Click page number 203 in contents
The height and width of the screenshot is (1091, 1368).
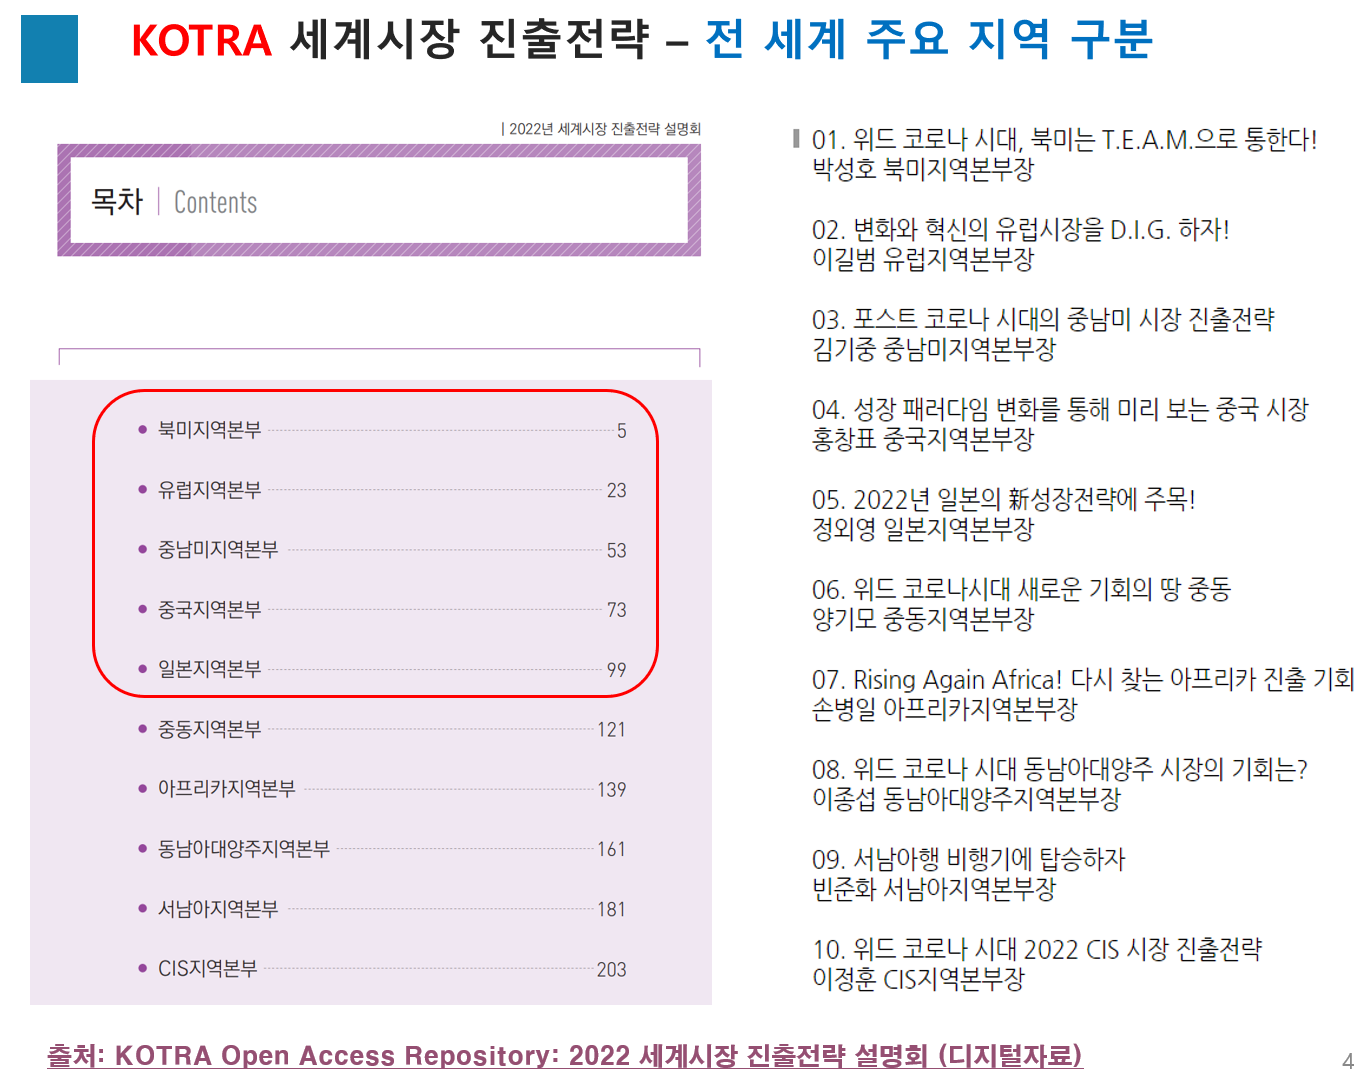612,970
